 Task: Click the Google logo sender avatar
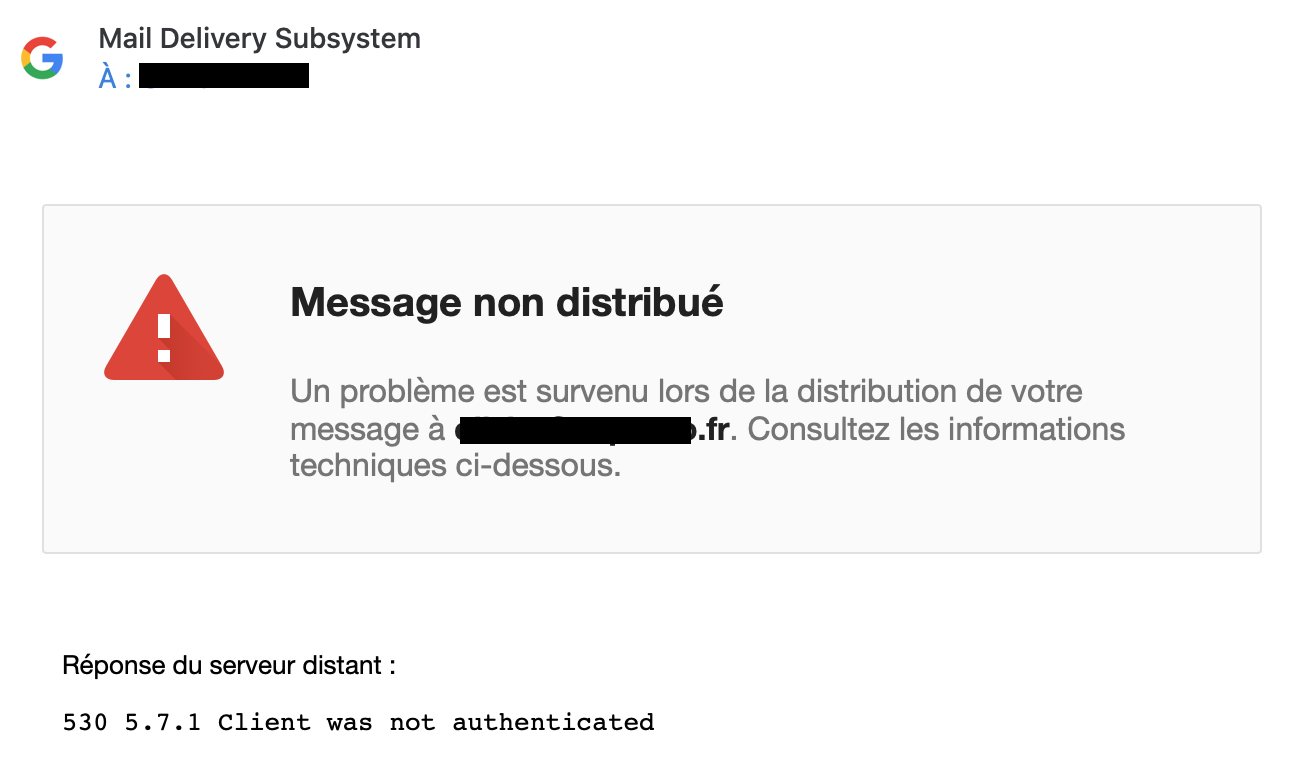[x=42, y=58]
